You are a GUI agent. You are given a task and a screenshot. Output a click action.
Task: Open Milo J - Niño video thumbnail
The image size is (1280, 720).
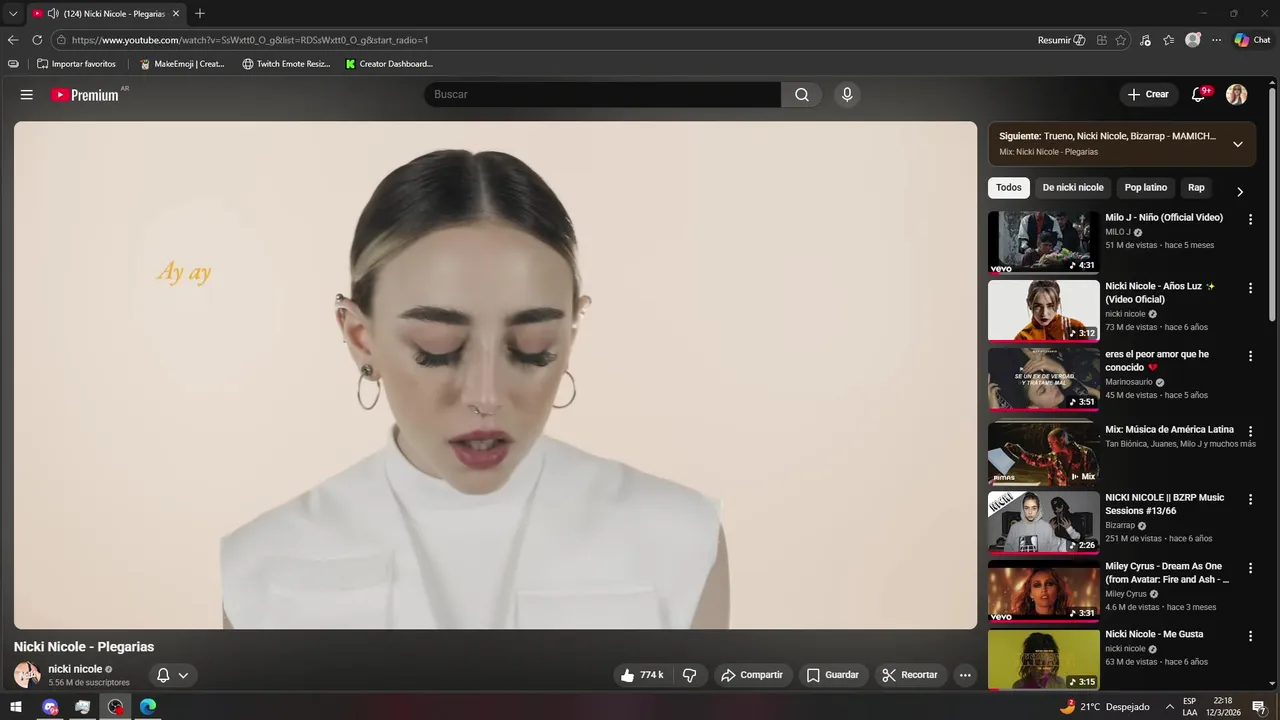[1043, 241]
